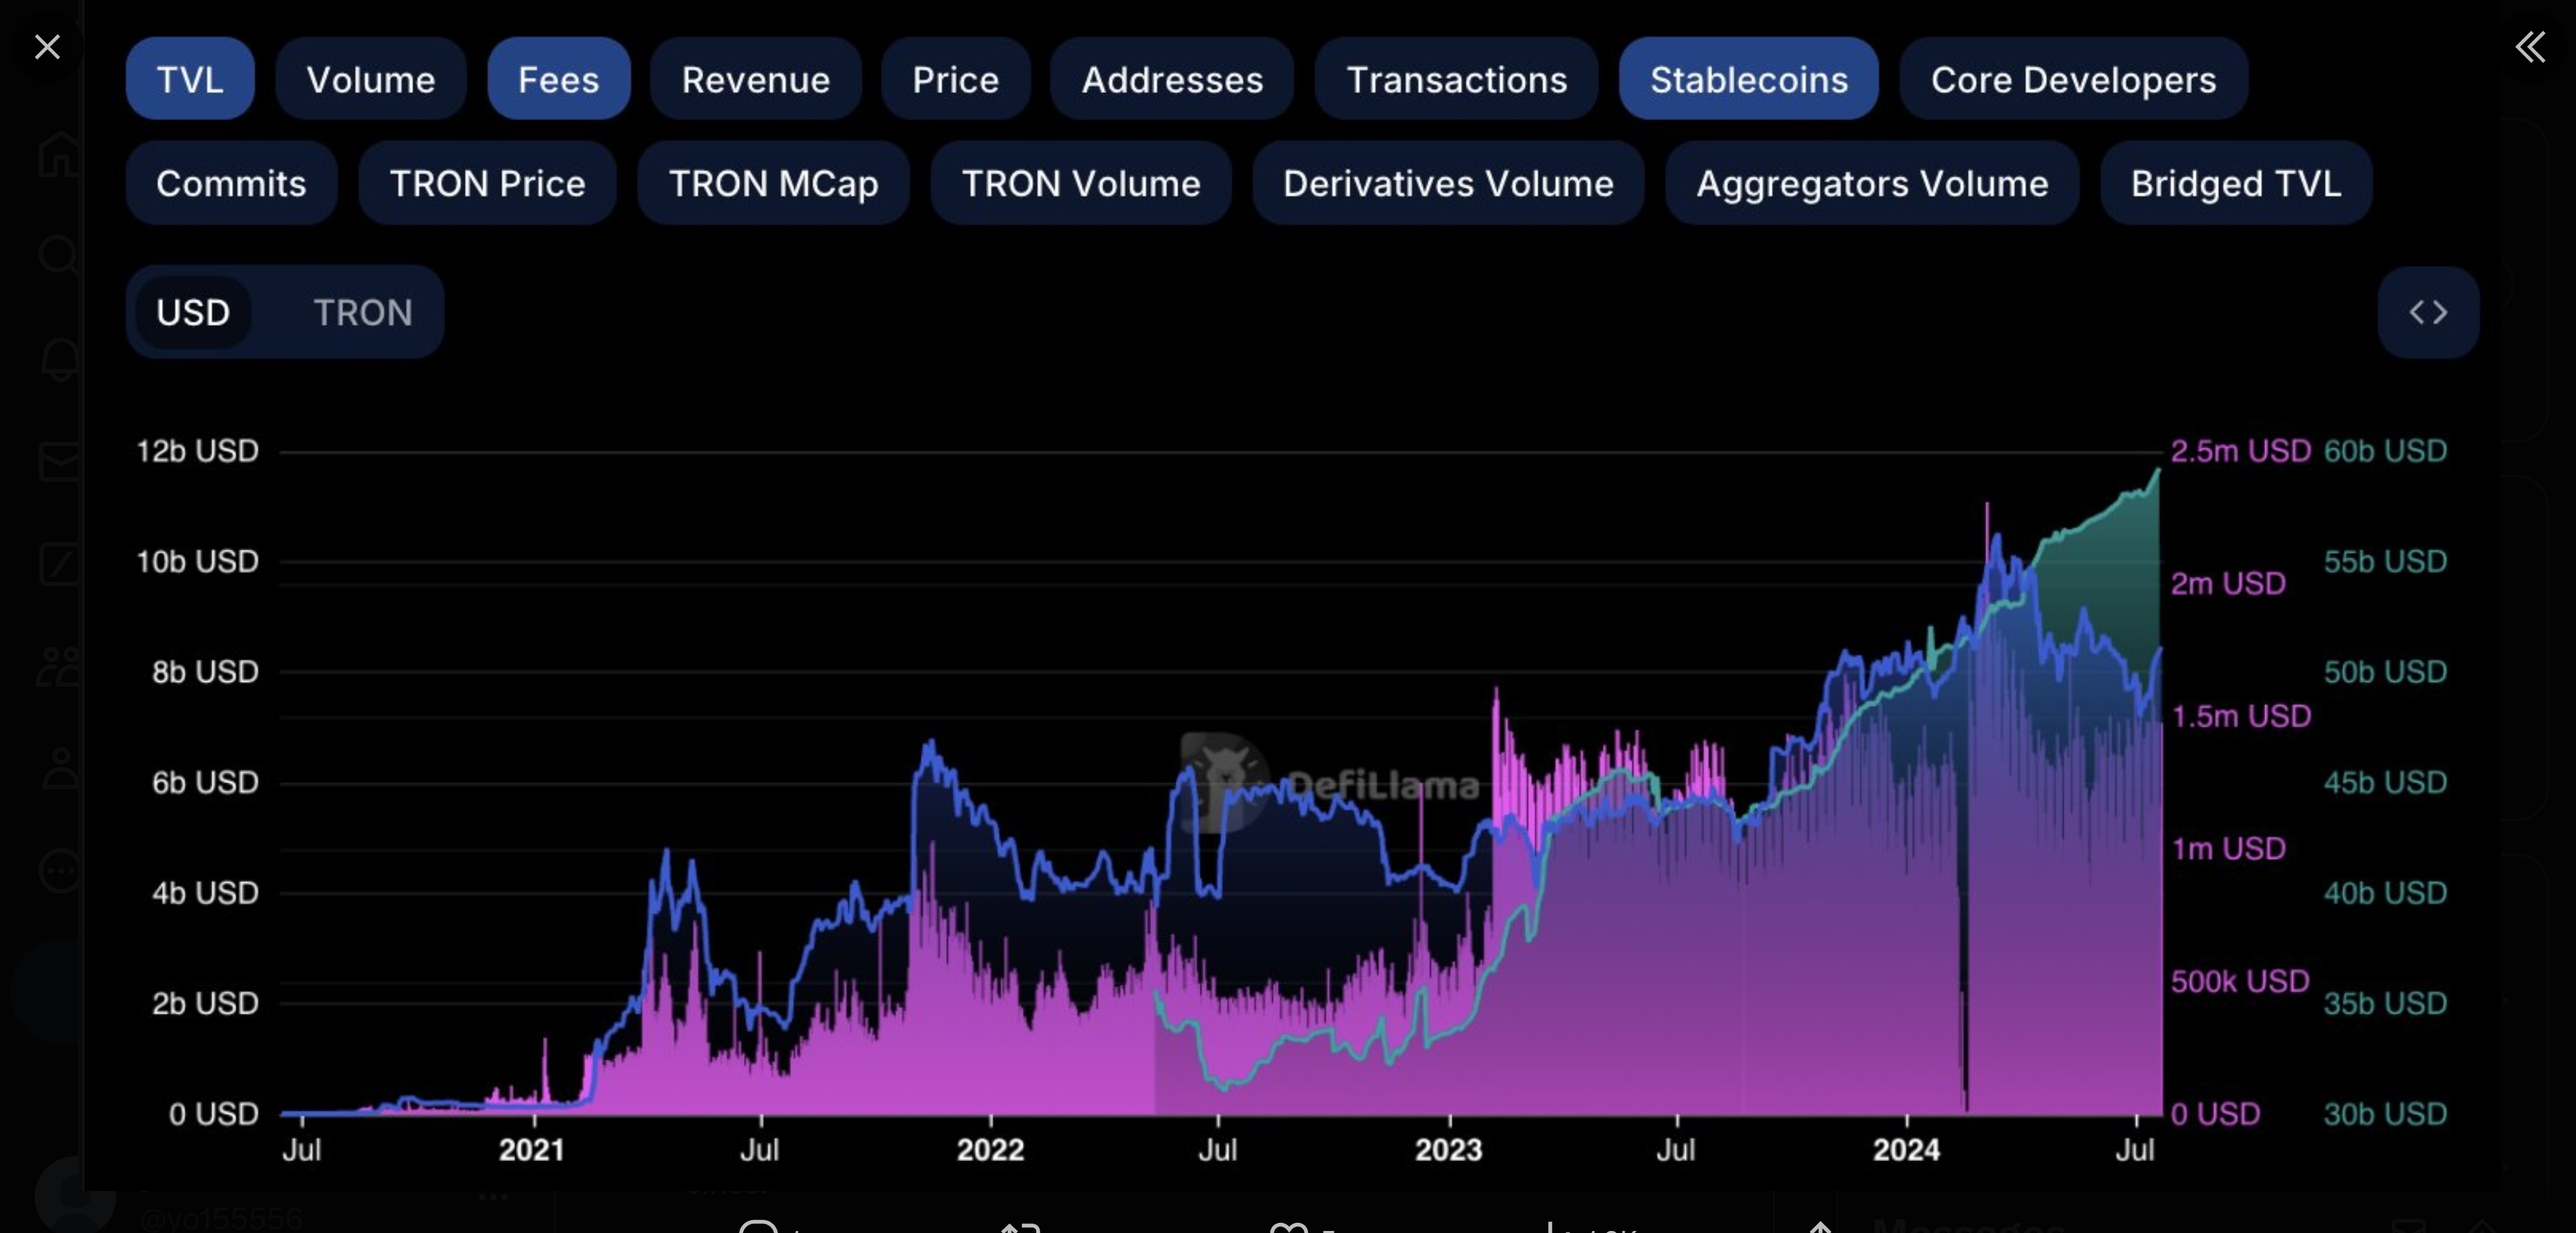2576x1233 pixels.
Task: Turn on the Price metric
Action: coord(955,79)
